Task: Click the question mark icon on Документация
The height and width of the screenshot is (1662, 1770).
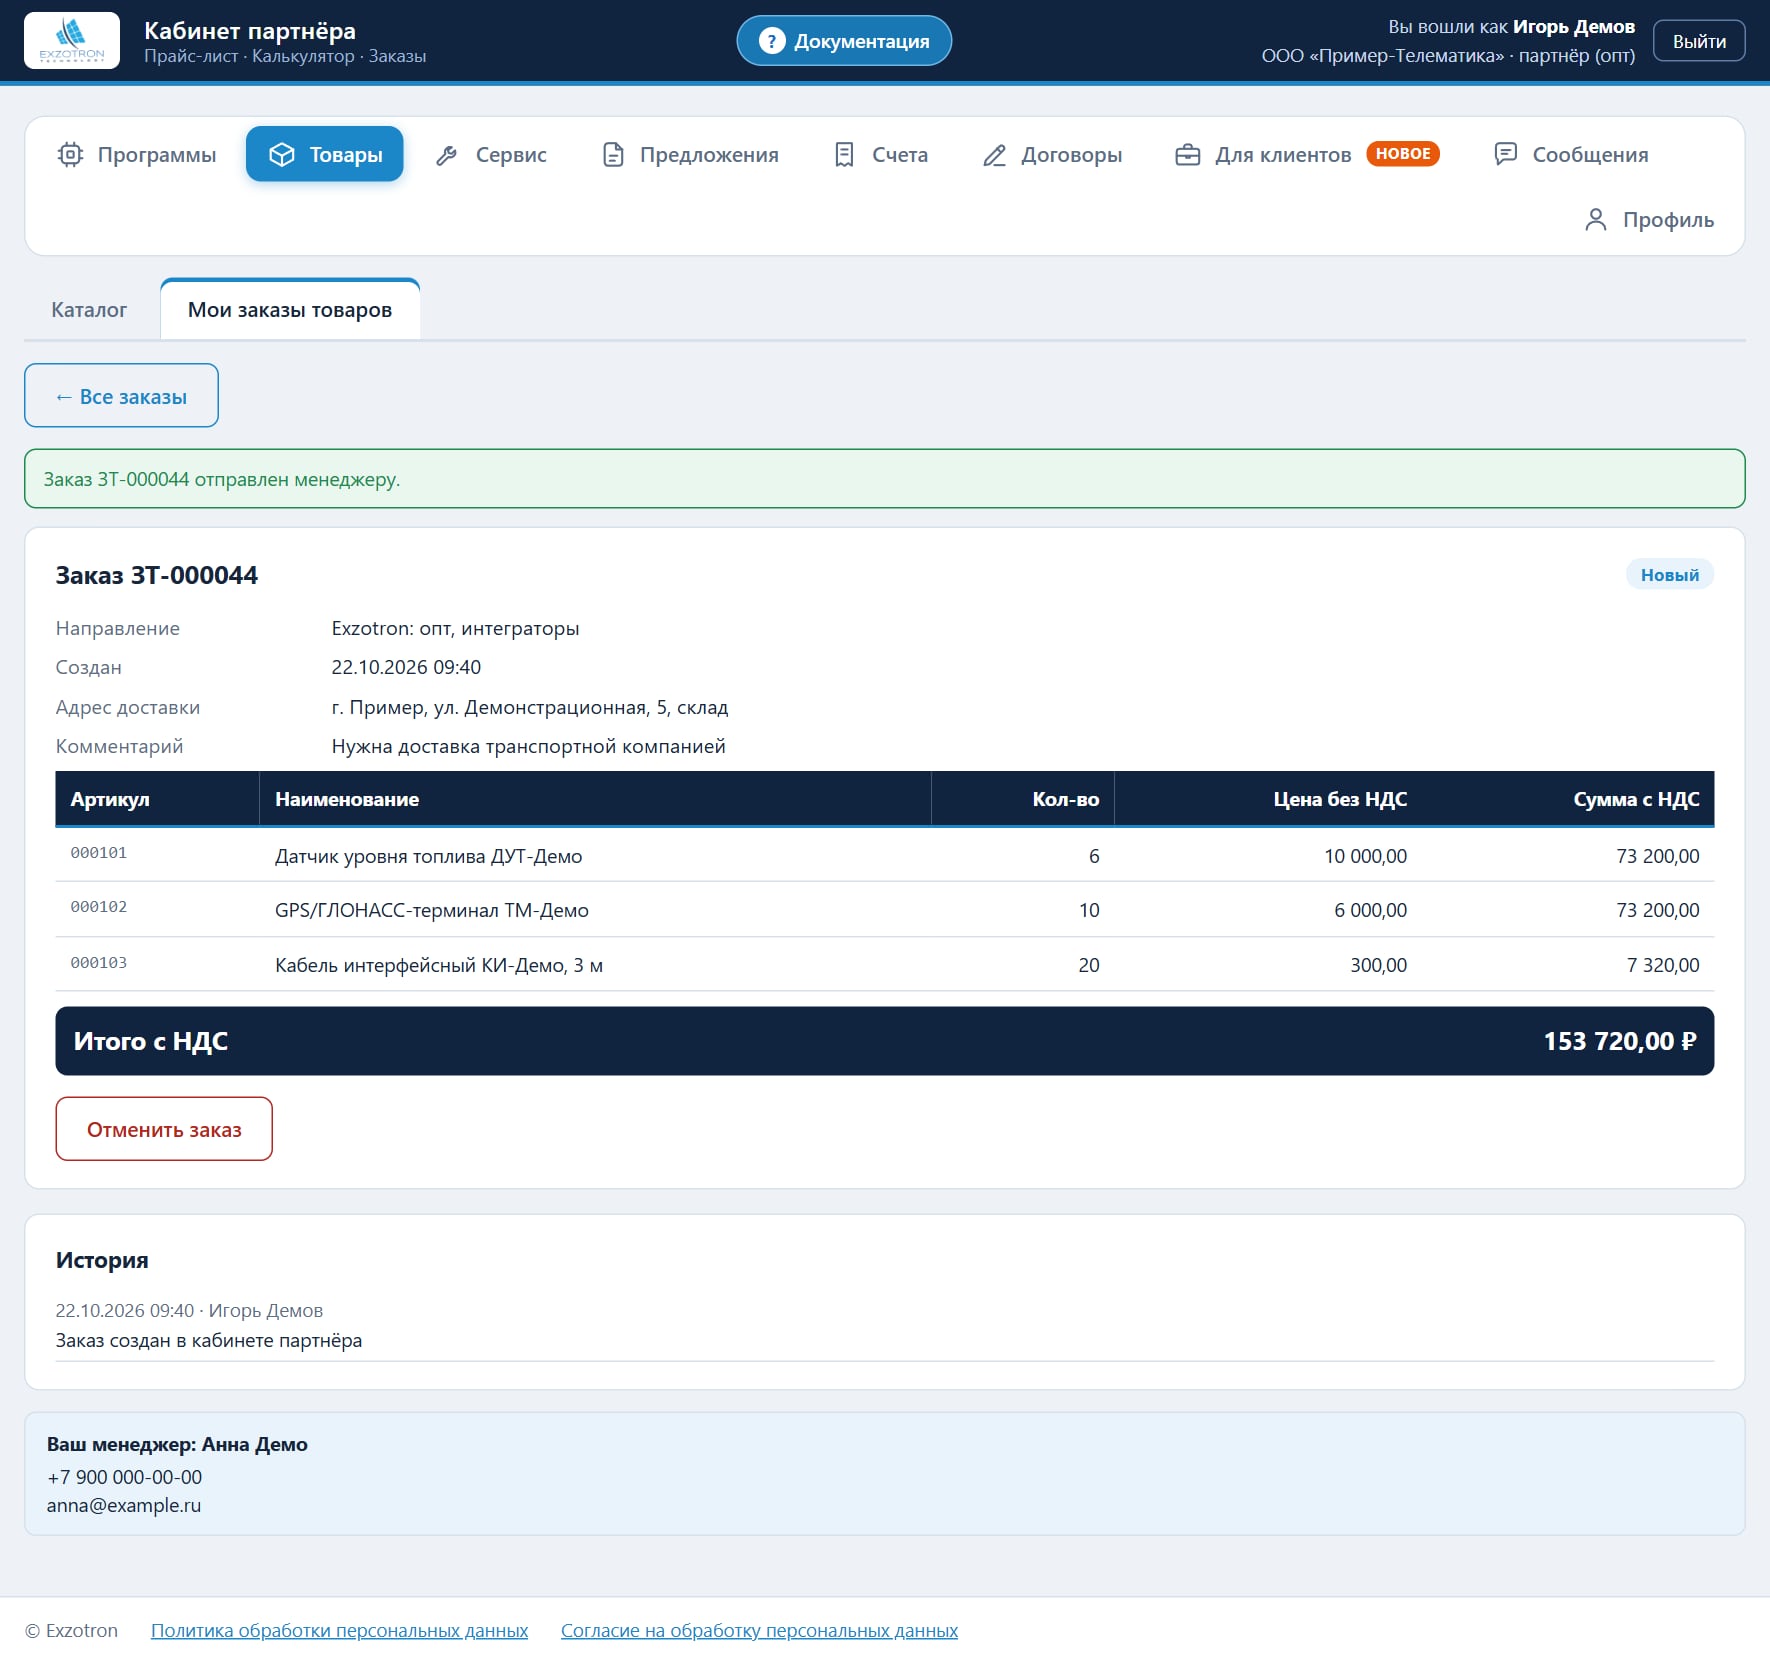Action: click(771, 41)
